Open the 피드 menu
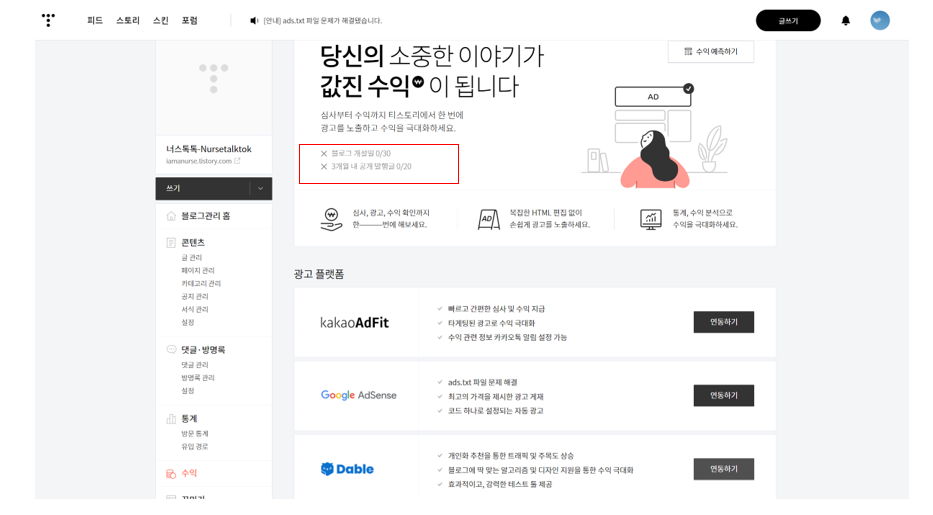Viewport: 933px width, 515px height. (95, 21)
